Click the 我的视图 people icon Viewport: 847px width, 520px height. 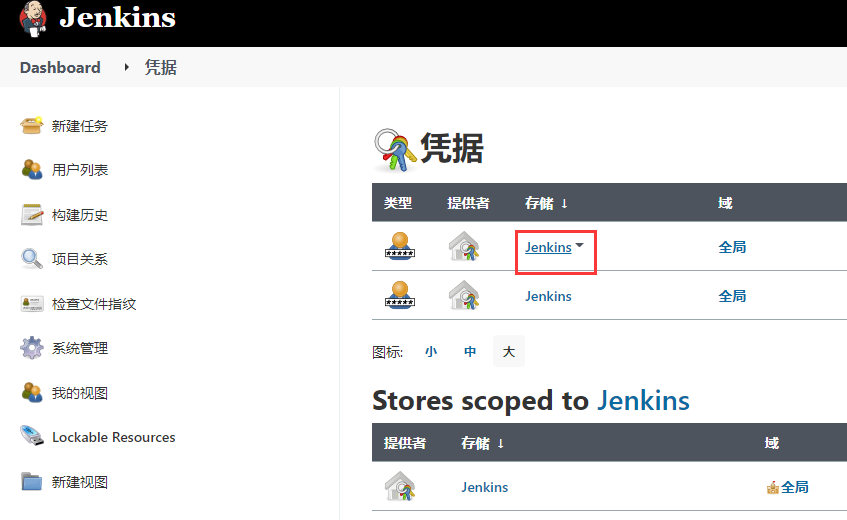point(32,393)
